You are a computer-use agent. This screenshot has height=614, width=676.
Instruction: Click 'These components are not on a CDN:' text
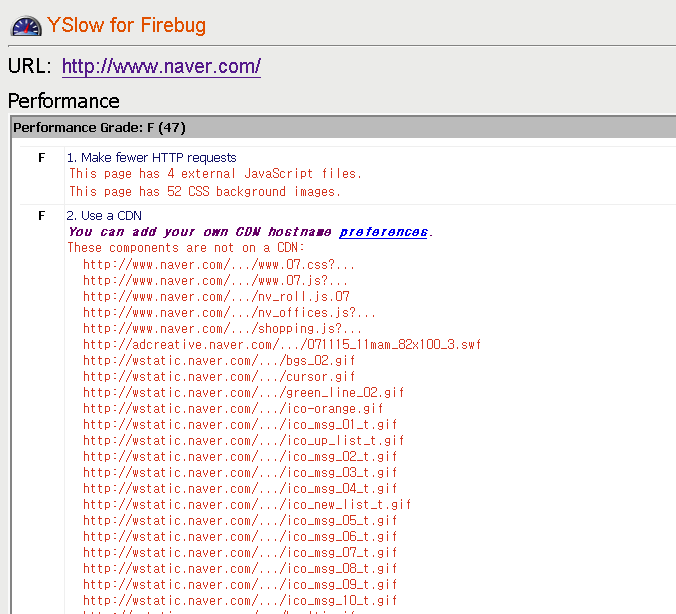(x=186, y=248)
